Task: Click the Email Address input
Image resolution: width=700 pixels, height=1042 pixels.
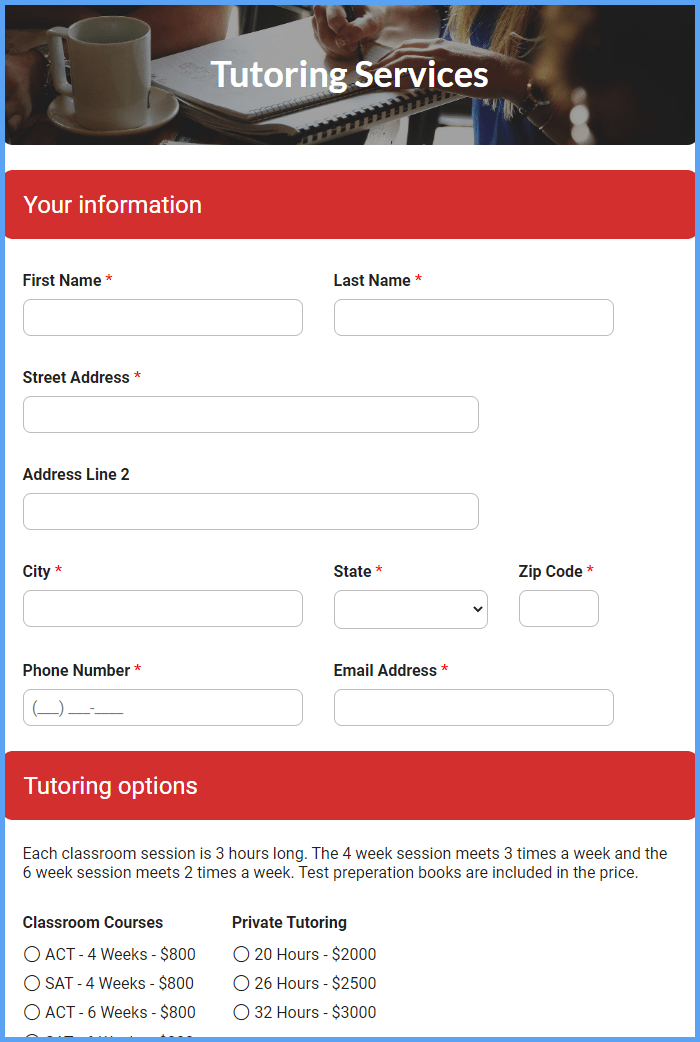Action: pos(473,708)
